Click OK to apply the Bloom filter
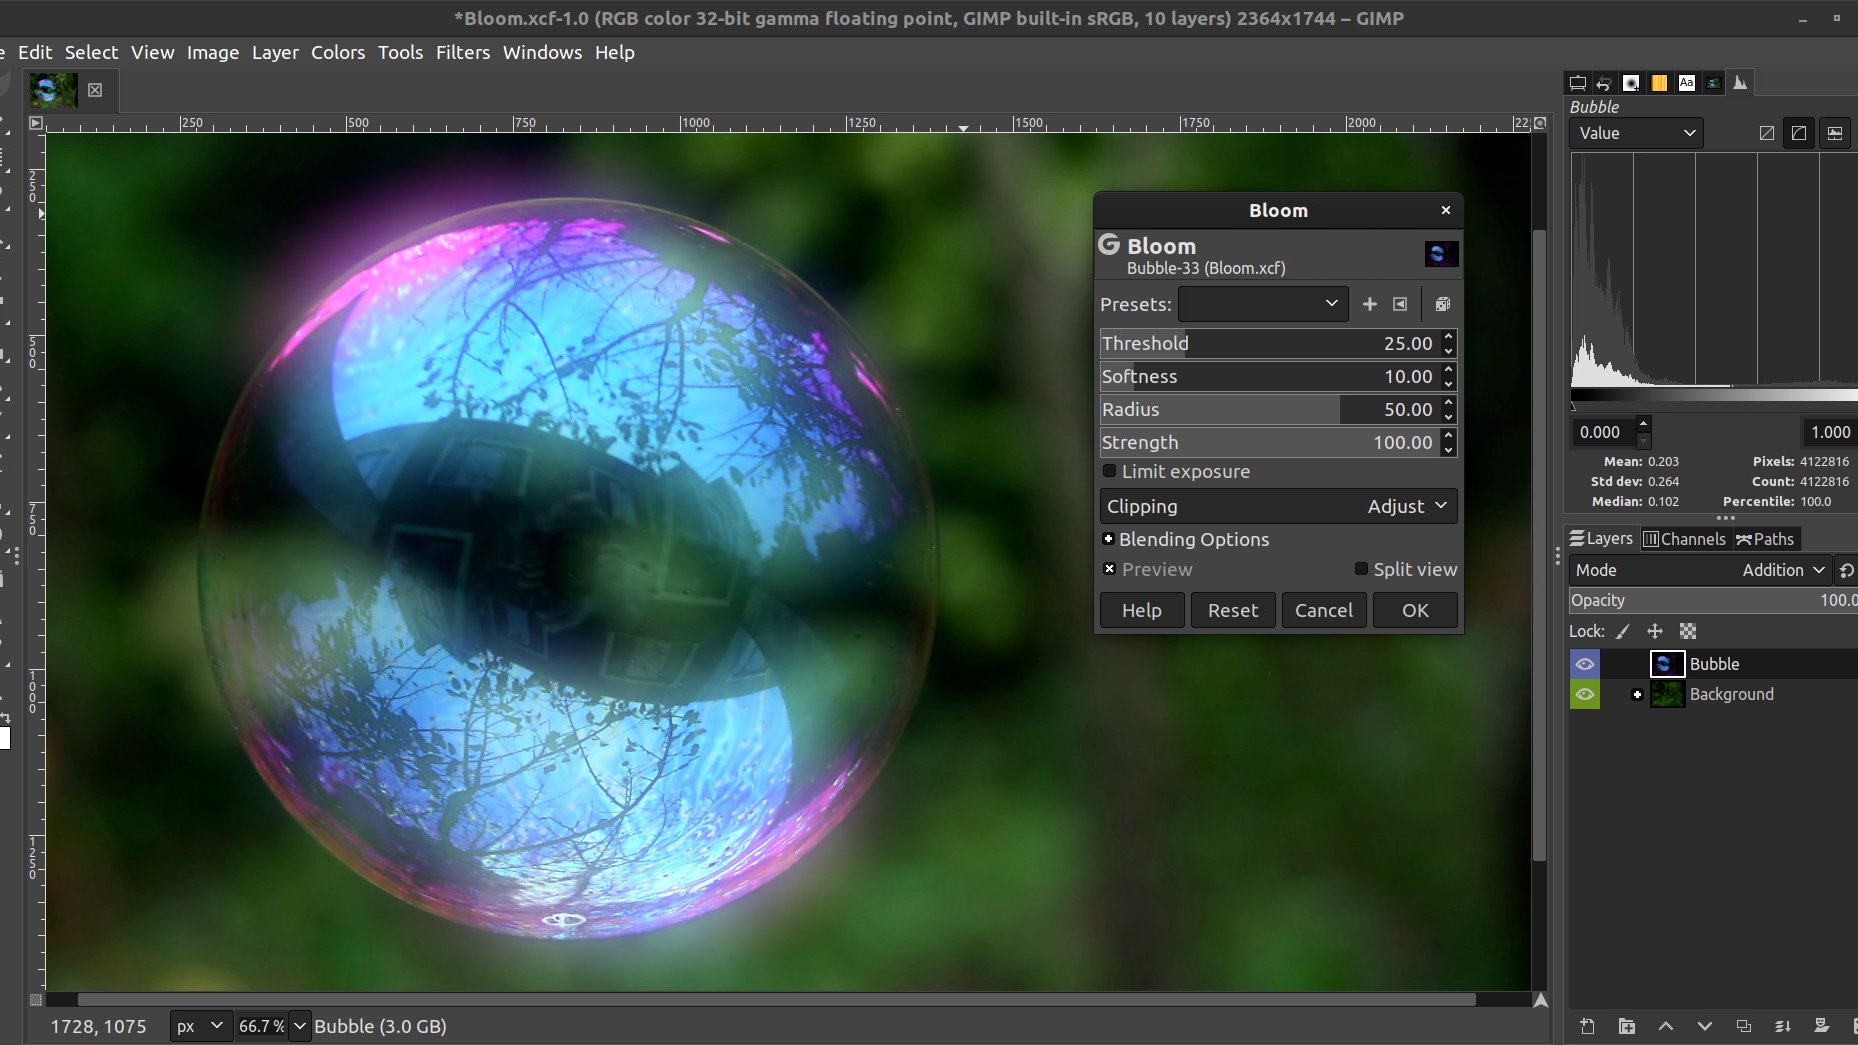The width and height of the screenshot is (1858, 1045). 1415,610
